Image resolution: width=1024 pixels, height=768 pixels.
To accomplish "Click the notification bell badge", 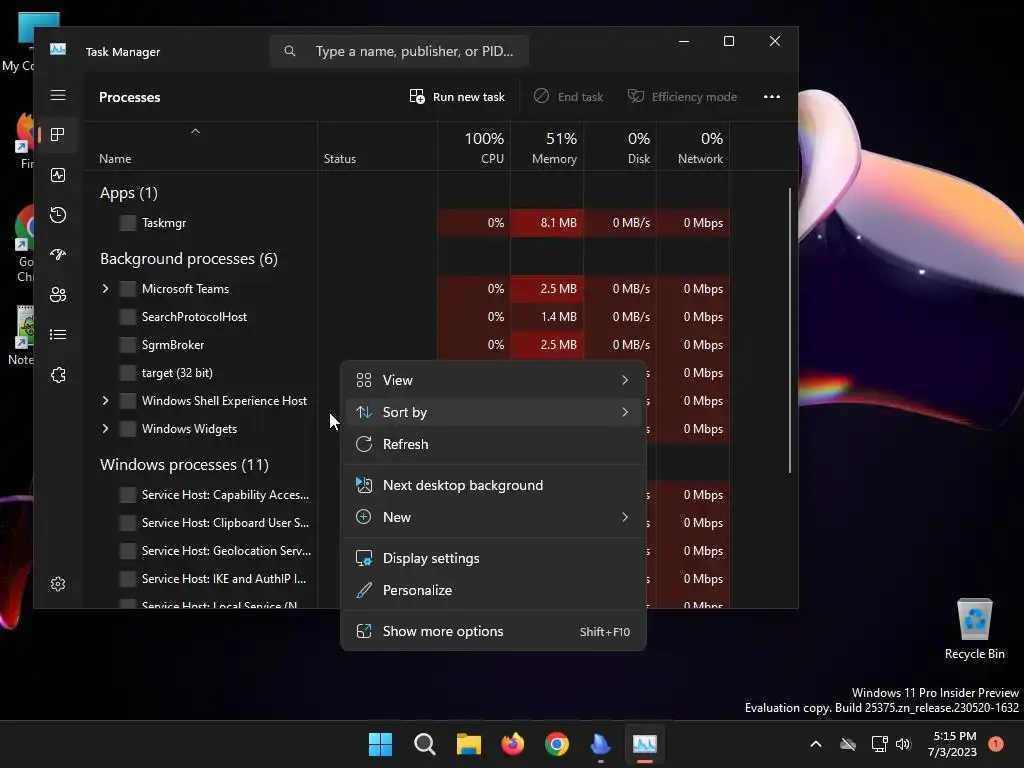I will click(996, 744).
